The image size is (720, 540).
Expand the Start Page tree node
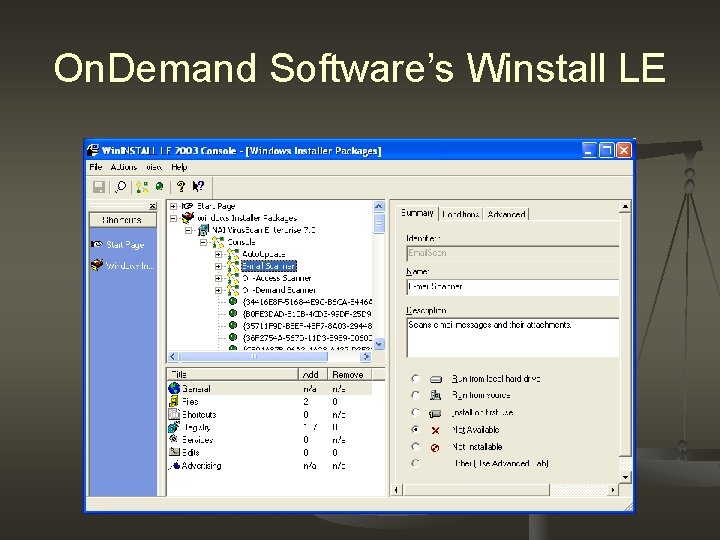coord(173,206)
